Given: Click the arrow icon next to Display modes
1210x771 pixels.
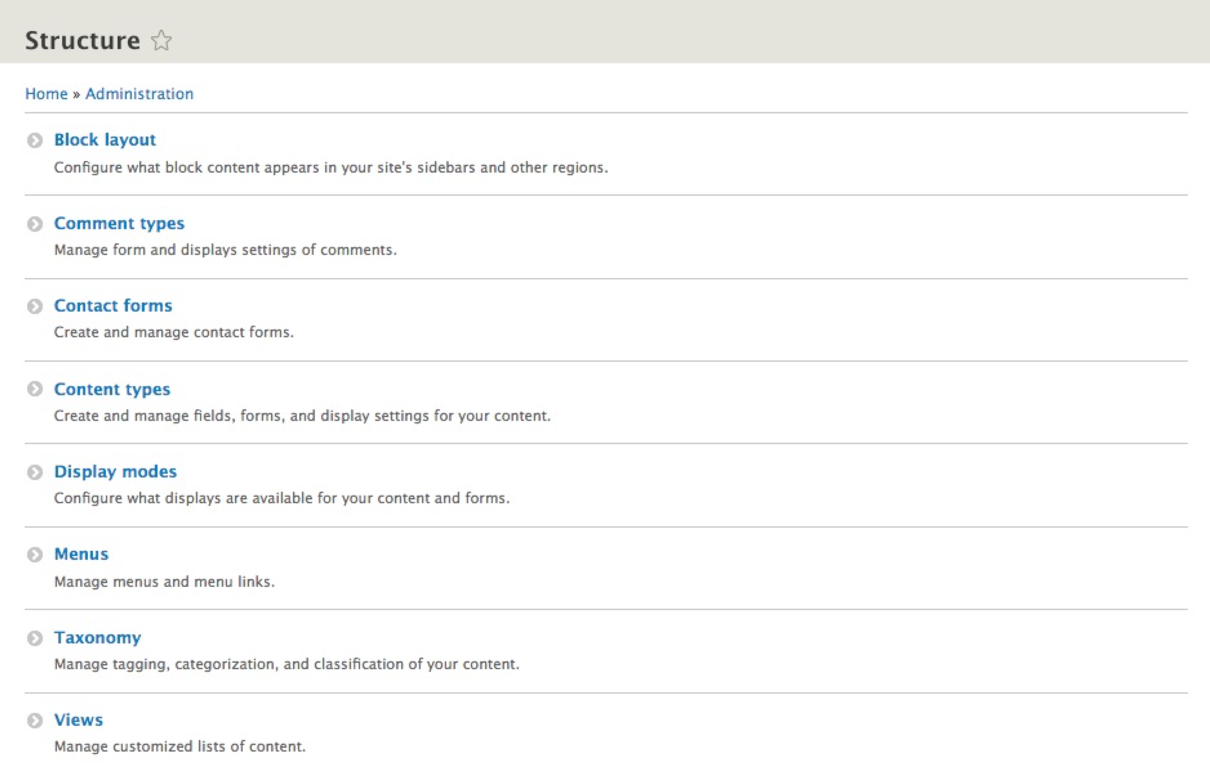Looking at the screenshot, I should [x=35, y=472].
